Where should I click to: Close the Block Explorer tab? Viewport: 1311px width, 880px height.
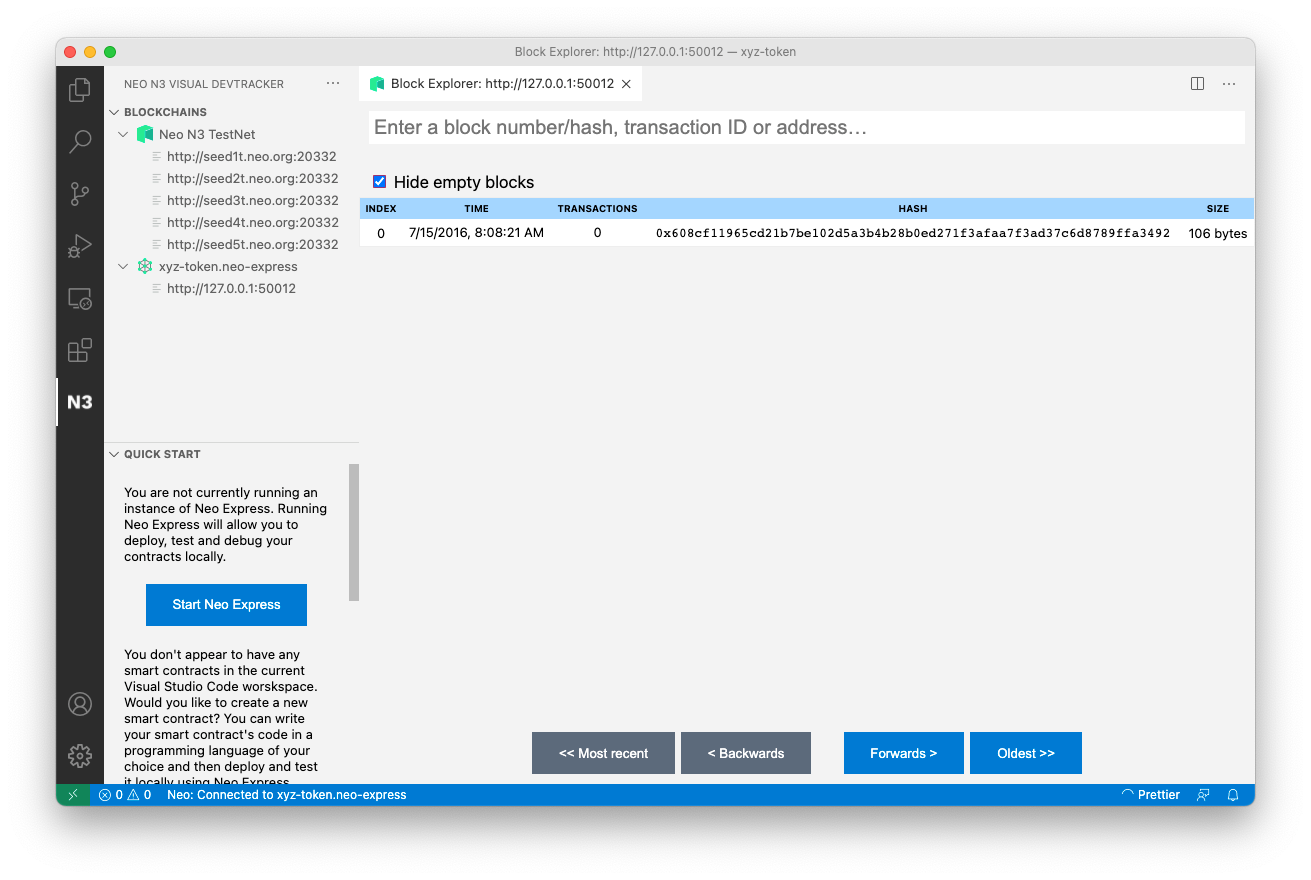[x=626, y=84]
